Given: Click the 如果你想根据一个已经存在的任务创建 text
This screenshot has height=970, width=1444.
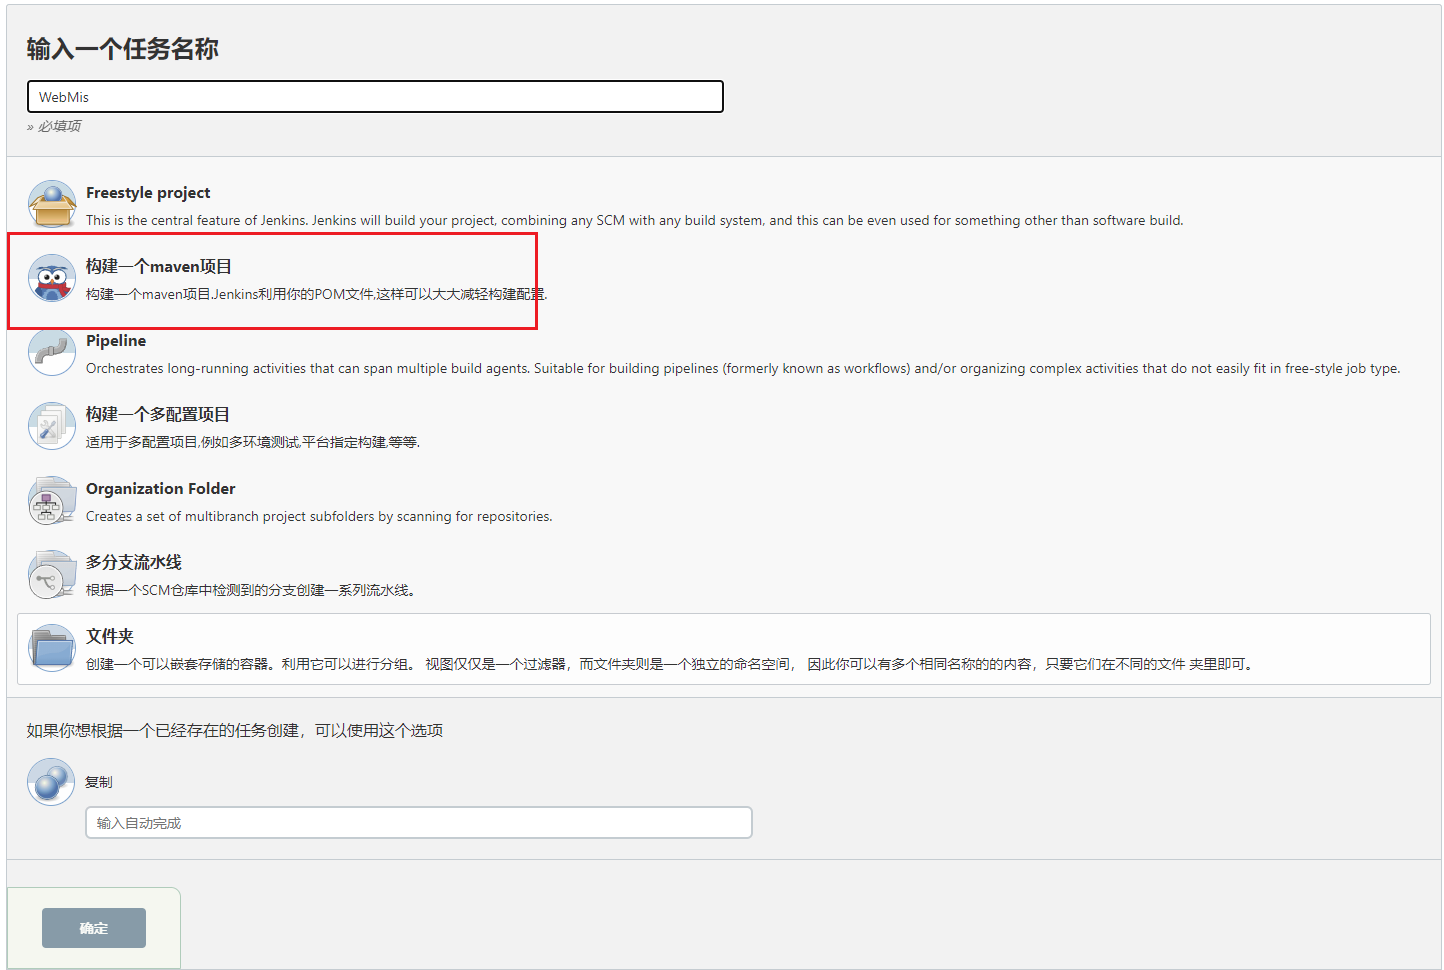Looking at the screenshot, I should click(x=235, y=731).
